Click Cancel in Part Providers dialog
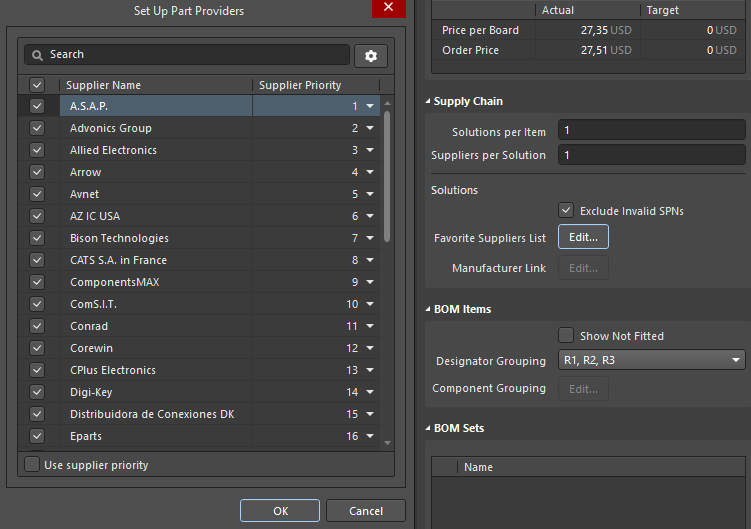751x529 pixels. 366,511
